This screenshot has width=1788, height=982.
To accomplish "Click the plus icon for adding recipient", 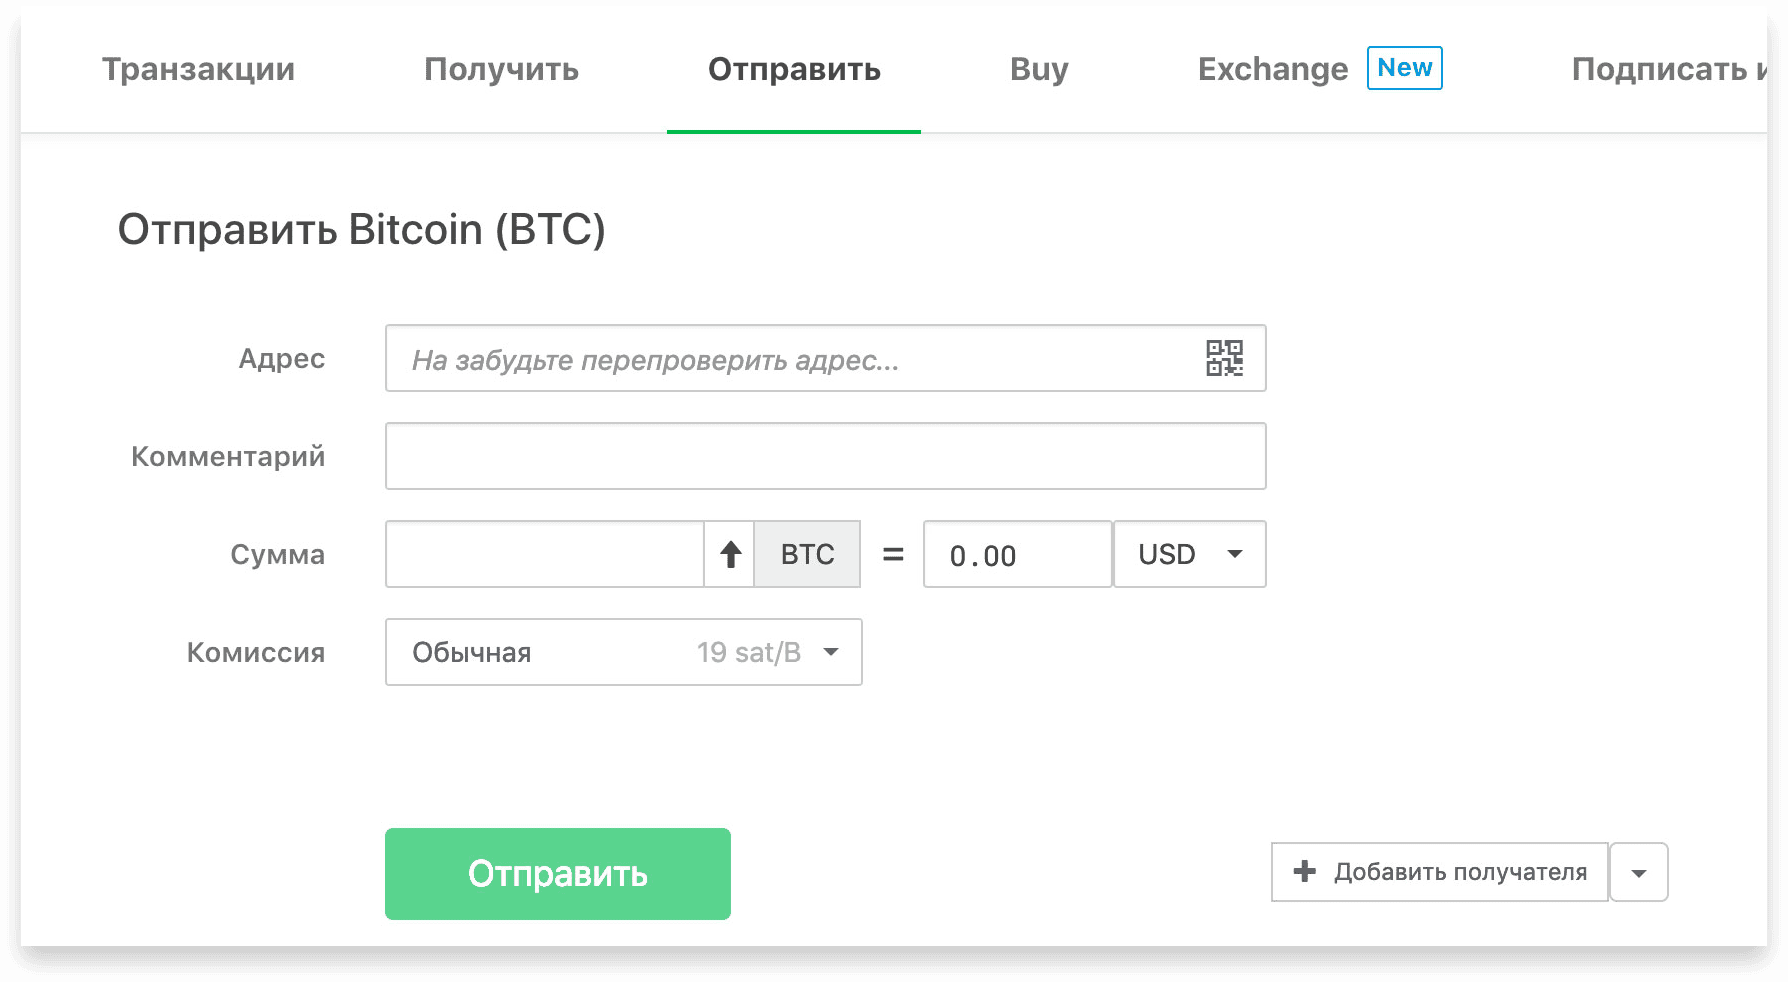I will (x=1304, y=871).
